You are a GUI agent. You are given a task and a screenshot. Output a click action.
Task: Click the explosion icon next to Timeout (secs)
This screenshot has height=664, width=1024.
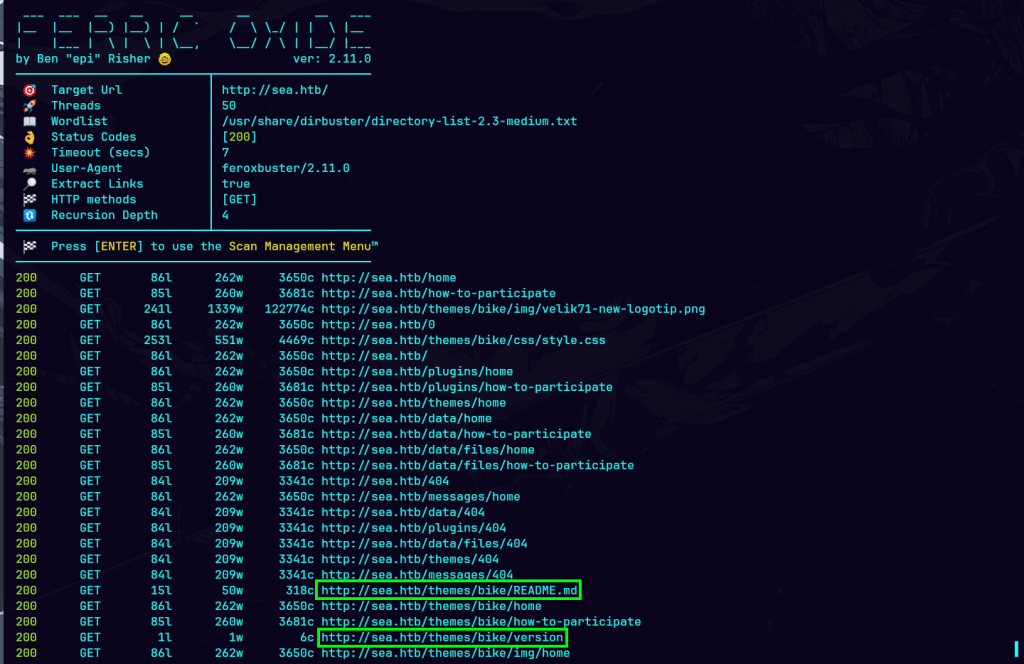tap(29, 153)
